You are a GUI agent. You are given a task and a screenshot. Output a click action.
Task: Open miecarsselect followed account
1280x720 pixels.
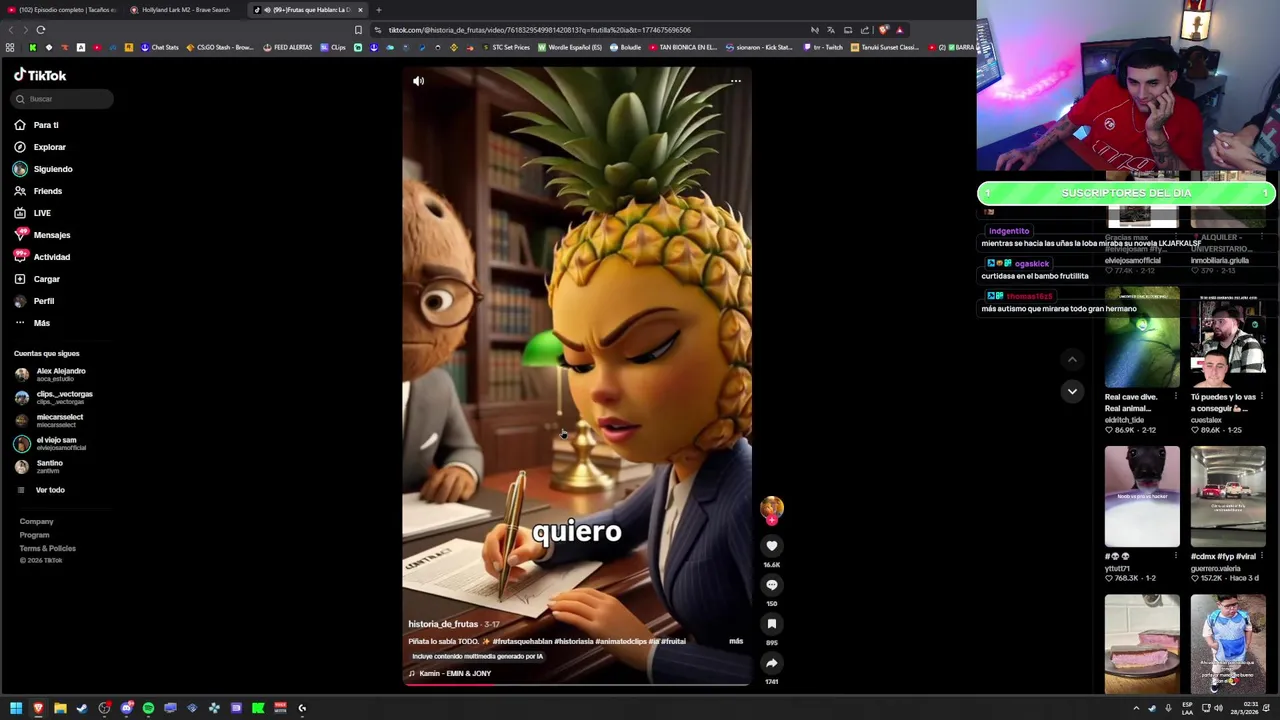tap(60, 420)
